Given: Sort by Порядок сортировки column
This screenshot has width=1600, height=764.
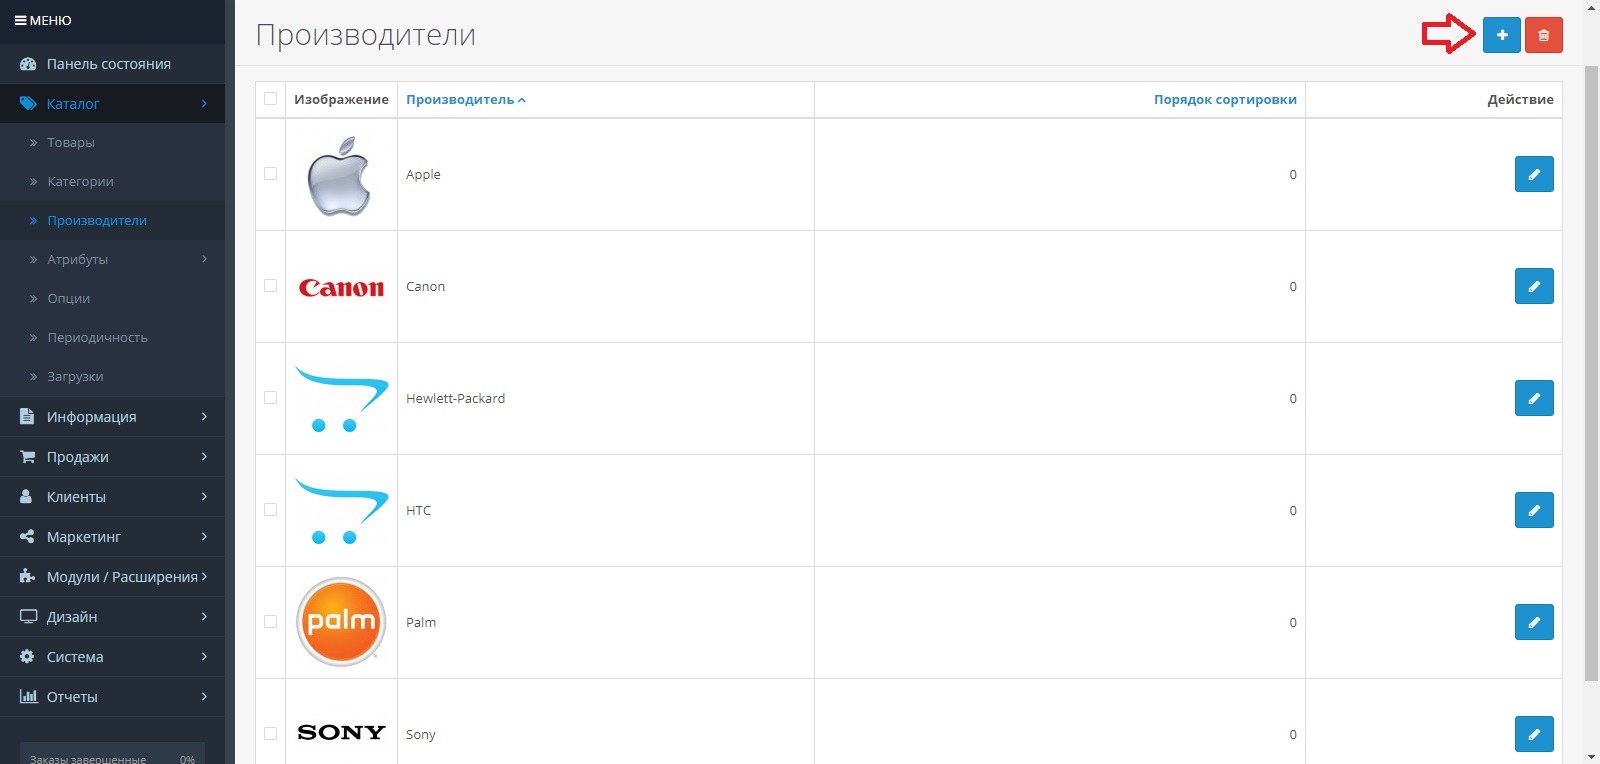Looking at the screenshot, I should tap(1224, 100).
